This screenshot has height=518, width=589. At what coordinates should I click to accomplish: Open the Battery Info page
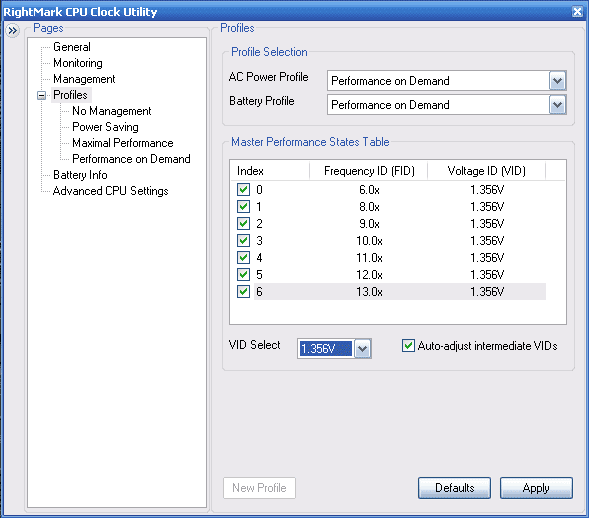click(x=80, y=175)
